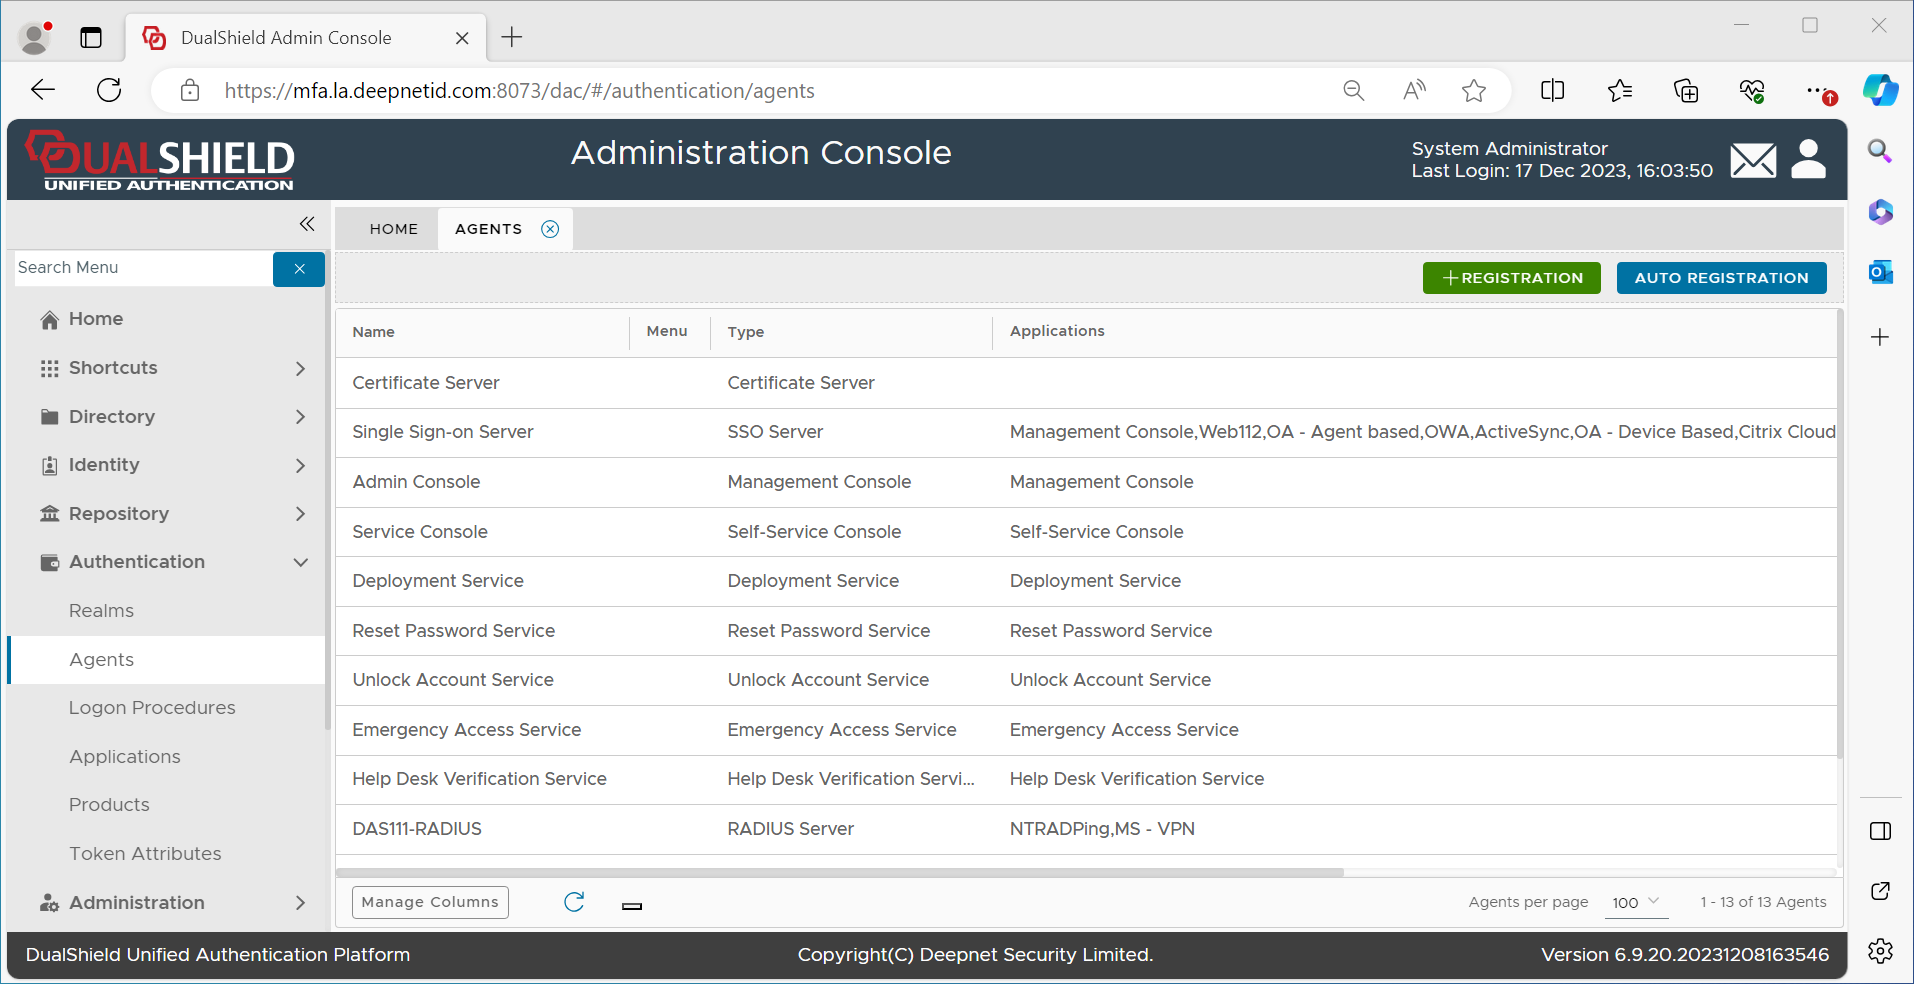Open browser Favorites star icon

coord(1473,91)
